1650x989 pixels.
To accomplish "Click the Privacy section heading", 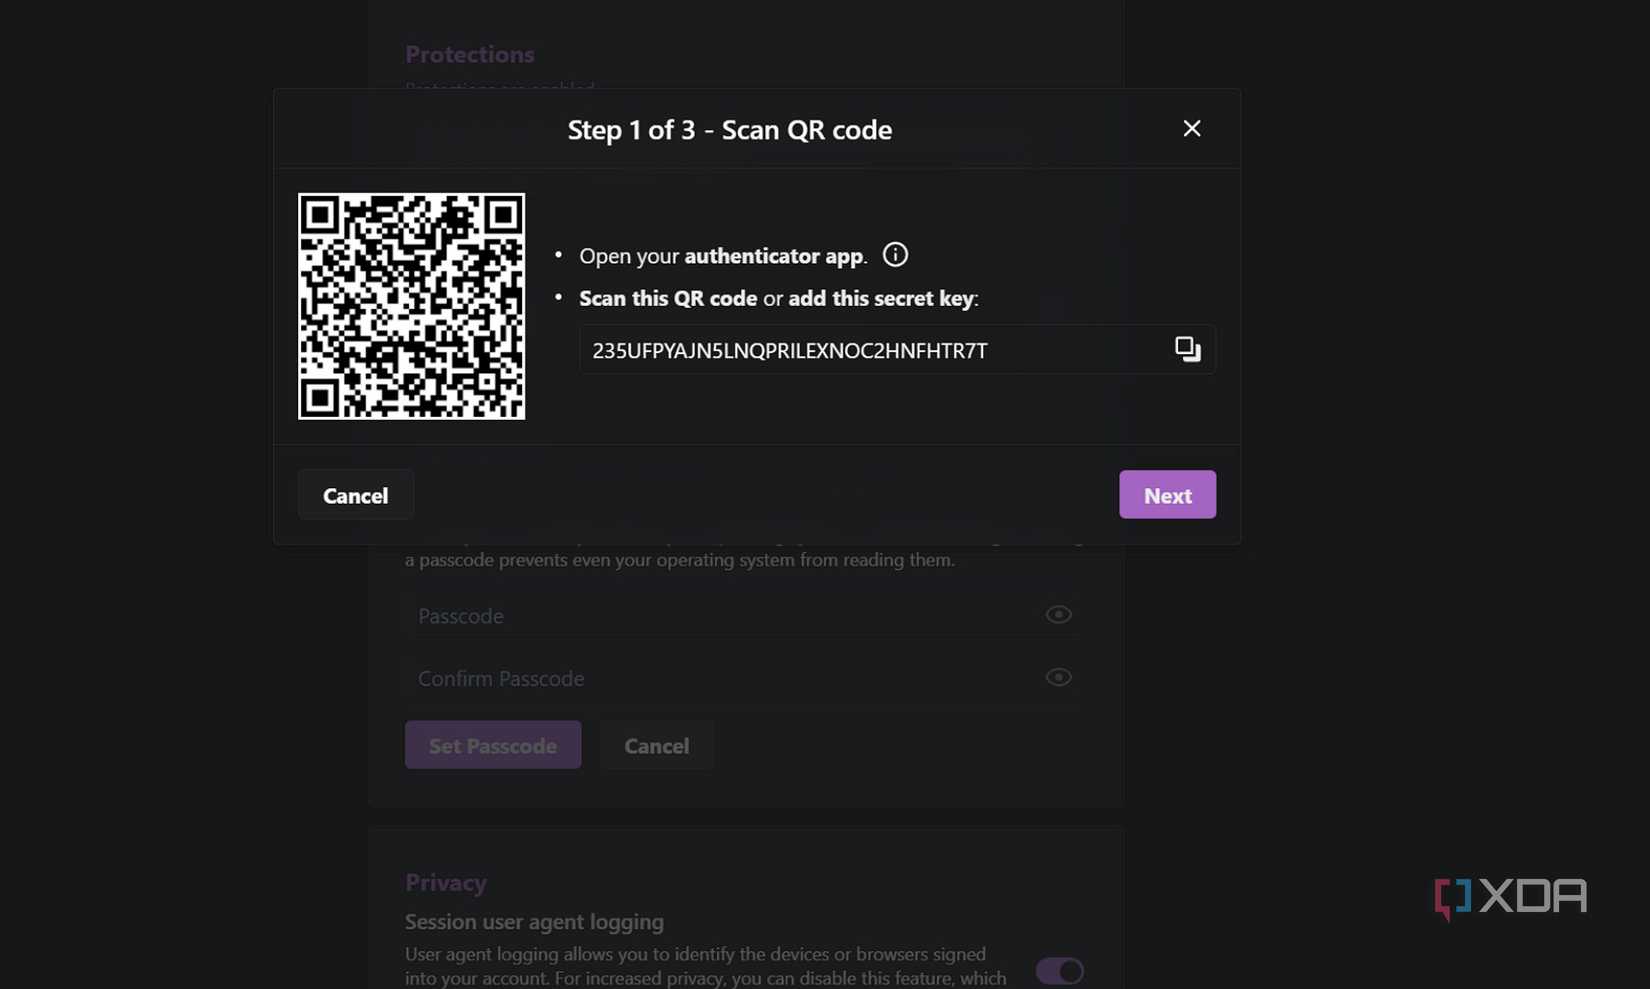I will [446, 882].
